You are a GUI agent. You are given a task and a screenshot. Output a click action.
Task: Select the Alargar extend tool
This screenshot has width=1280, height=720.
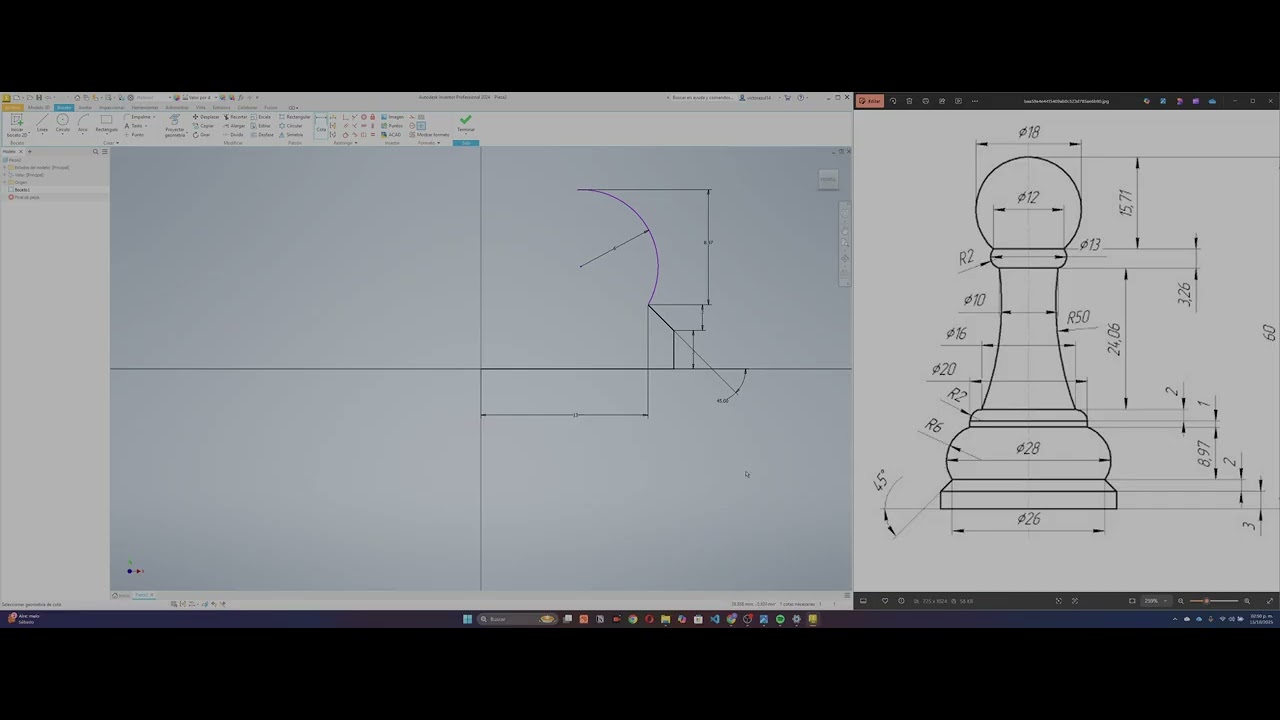pyautogui.click(x=234, y=126)
